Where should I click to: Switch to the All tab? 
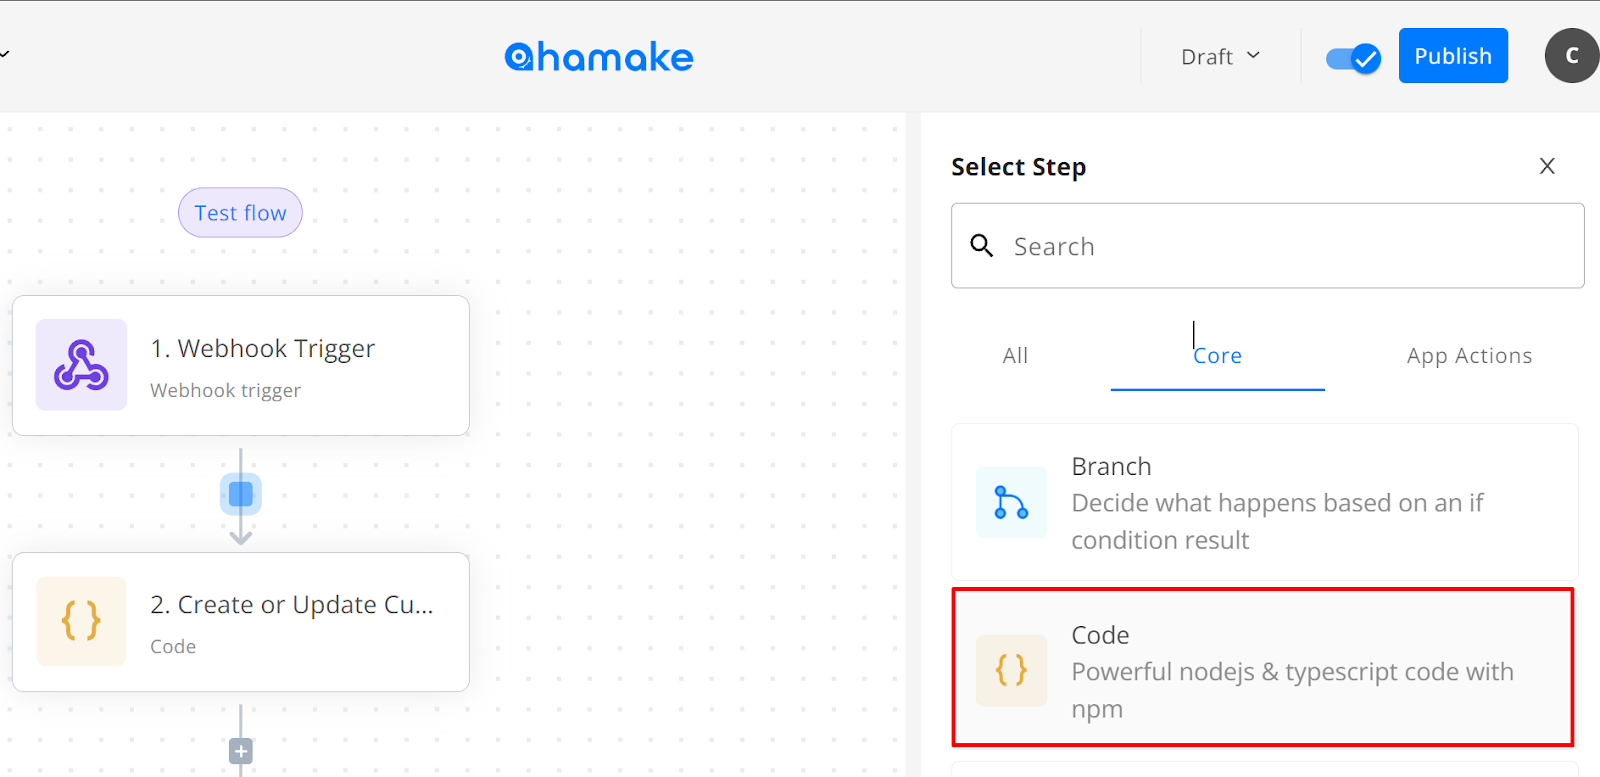pos(1015,356)
